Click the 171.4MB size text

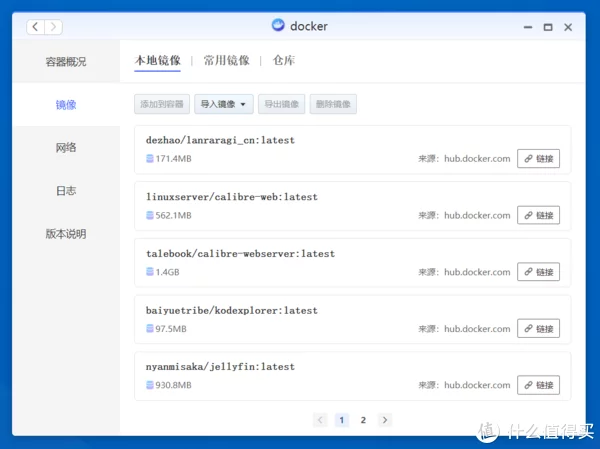[173, 158]
